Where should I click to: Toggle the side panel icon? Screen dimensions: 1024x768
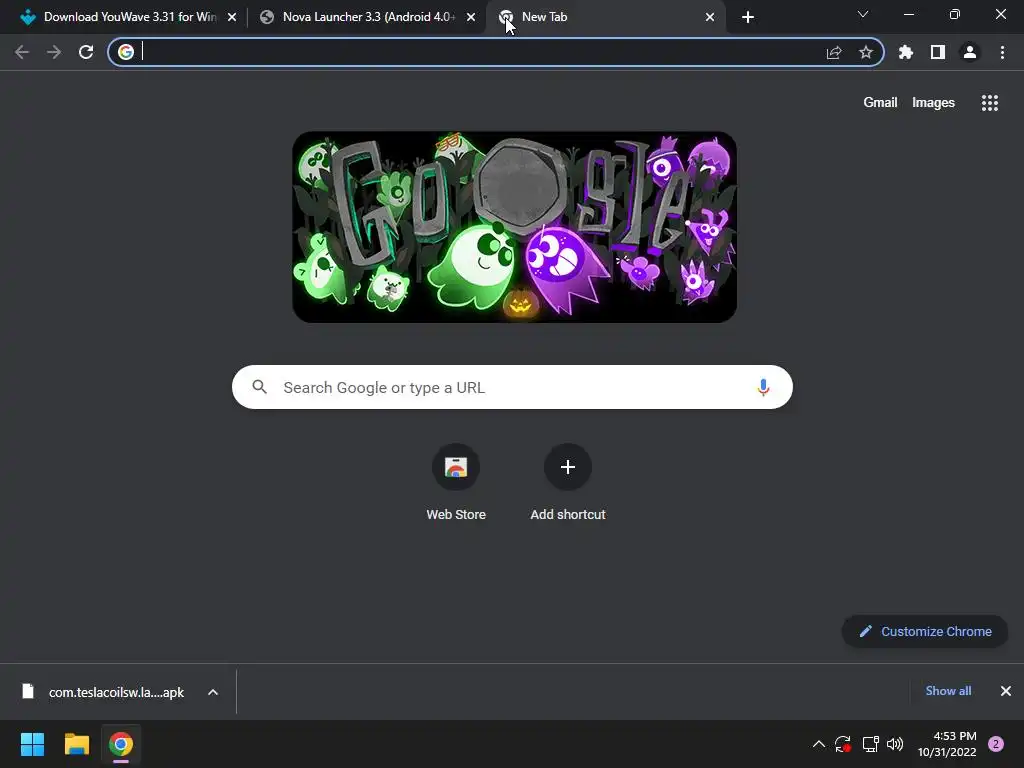[x=938, y=52]
